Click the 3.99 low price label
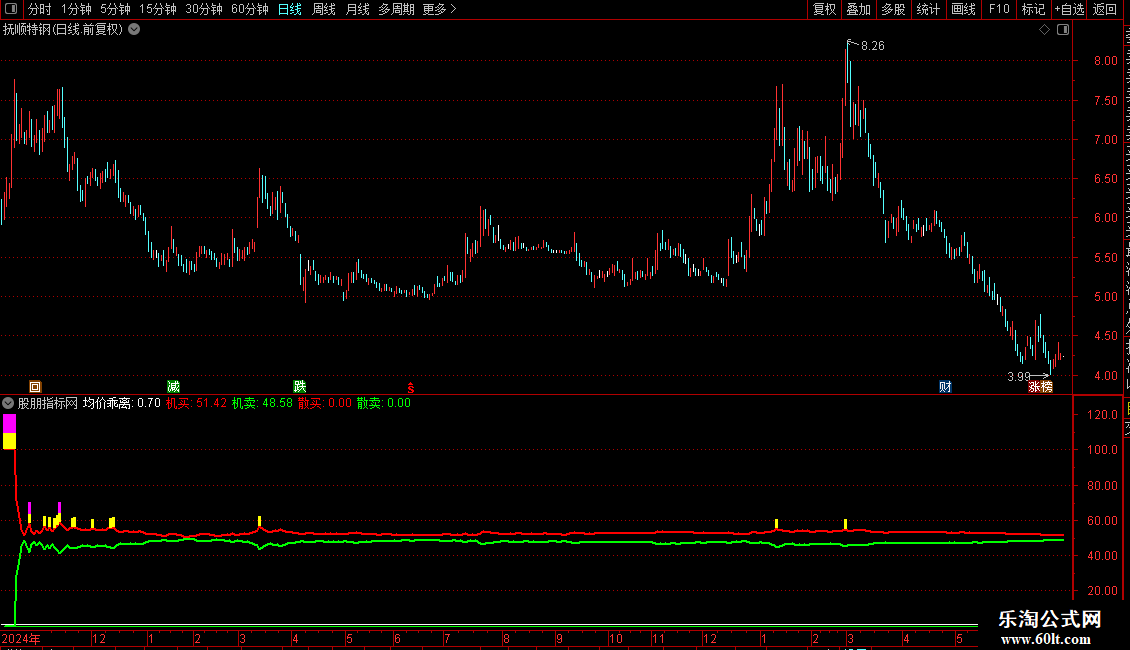The image size is (1130, 650). (x=1018, y=377)
